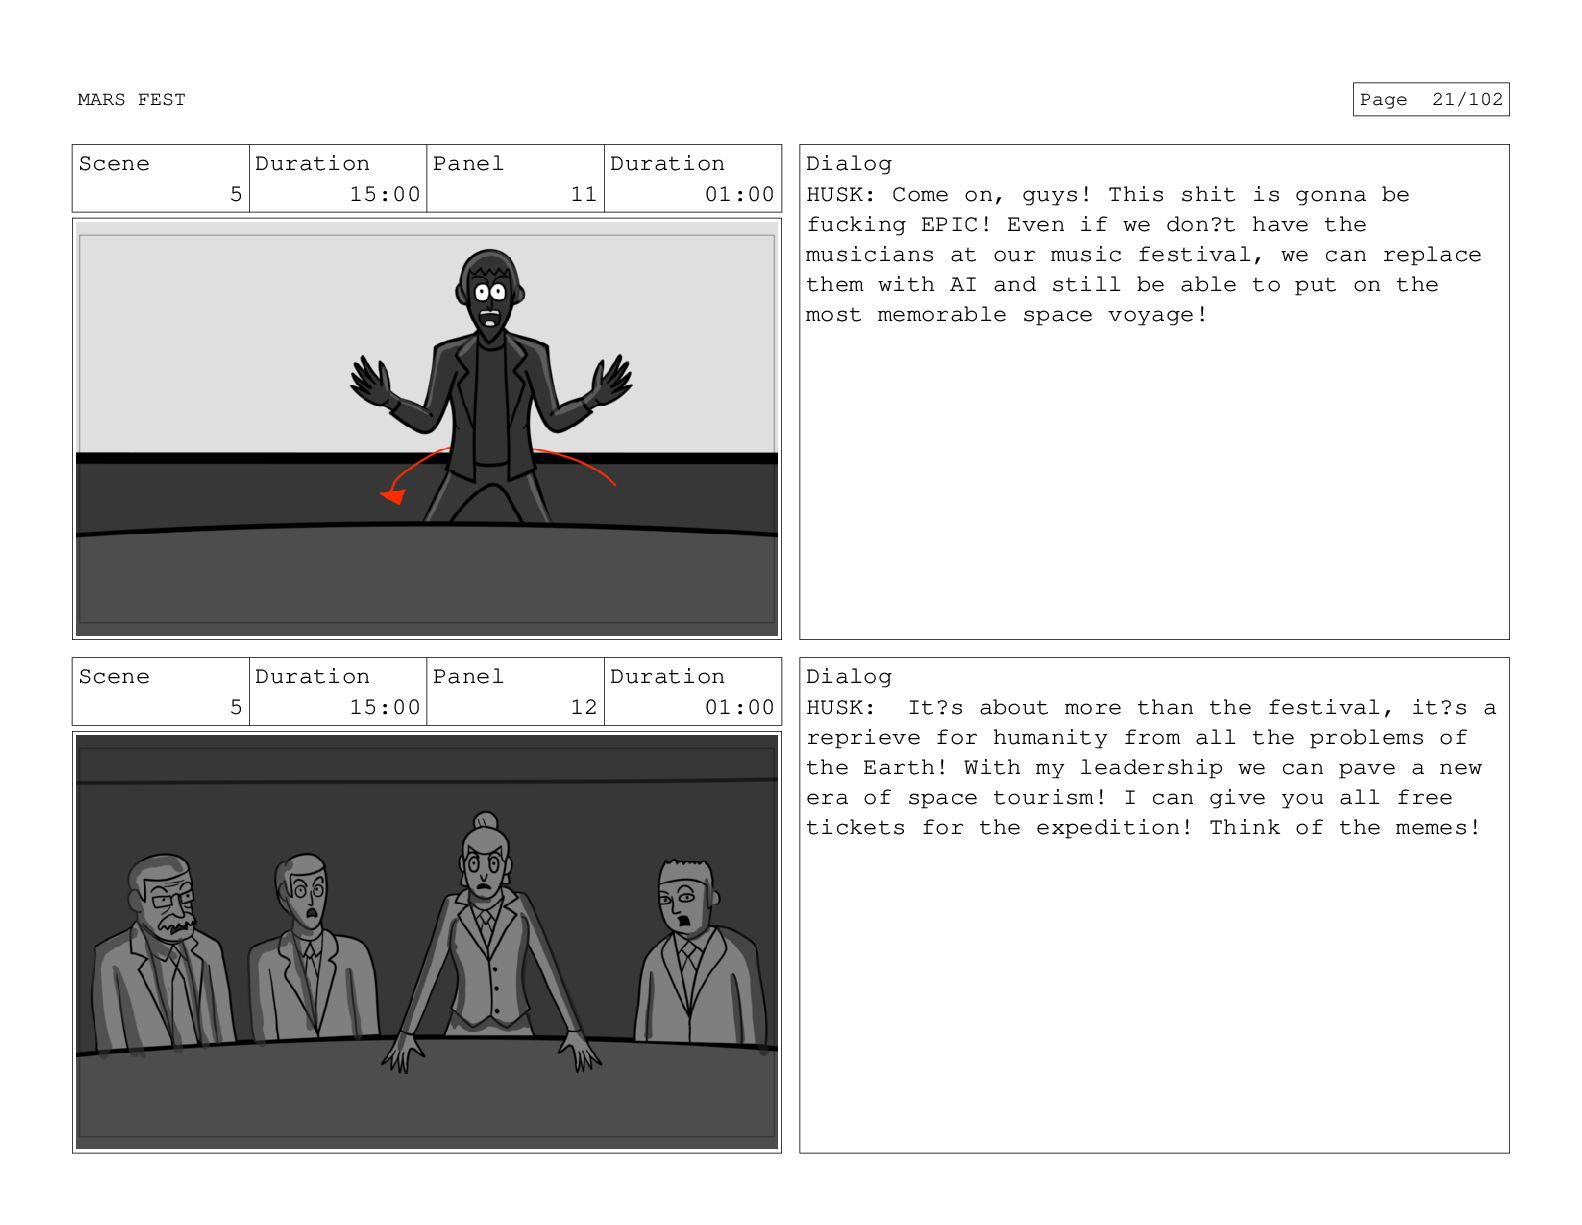
Task: Select the panel 12 storyboard image of board members
Action: [x=427, y=942]
